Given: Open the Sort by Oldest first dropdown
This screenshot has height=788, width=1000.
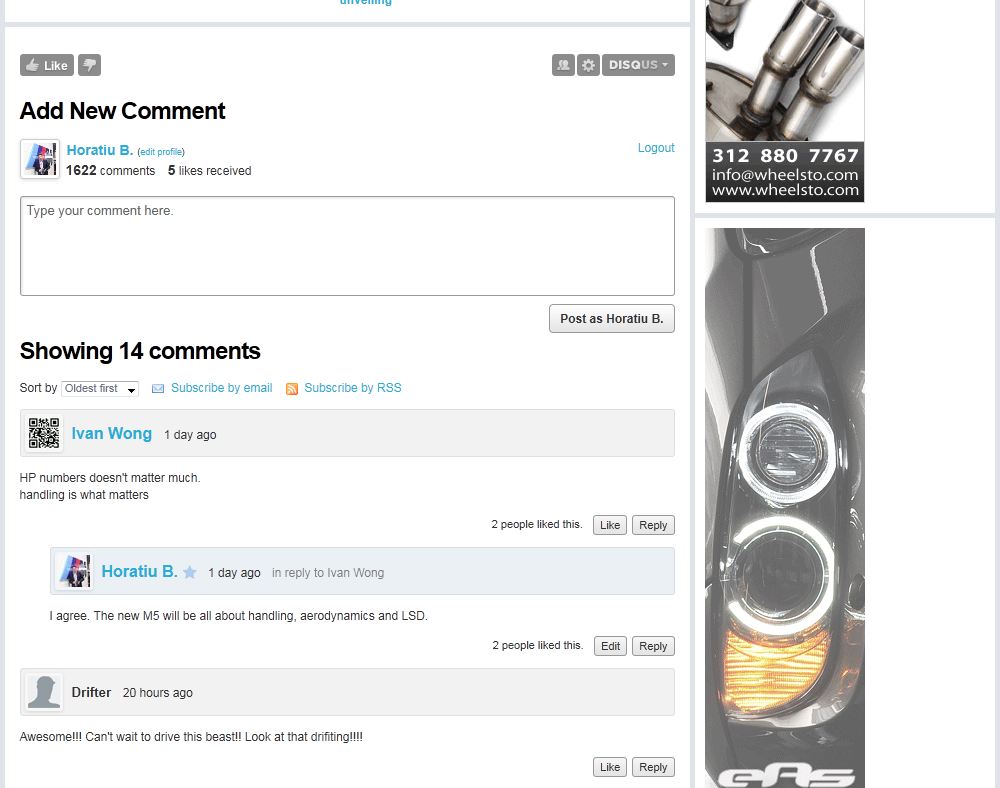Looking at the screenshot, I should 100,389.
